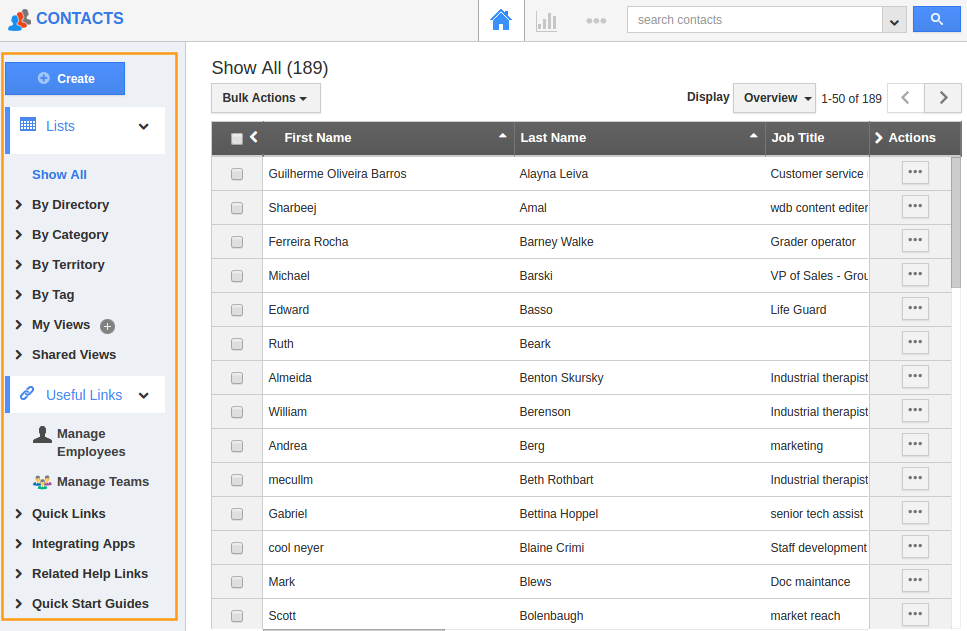Screen dimensions: 967x631
Task: Click the Create button
Action: (x=64, y=78)
